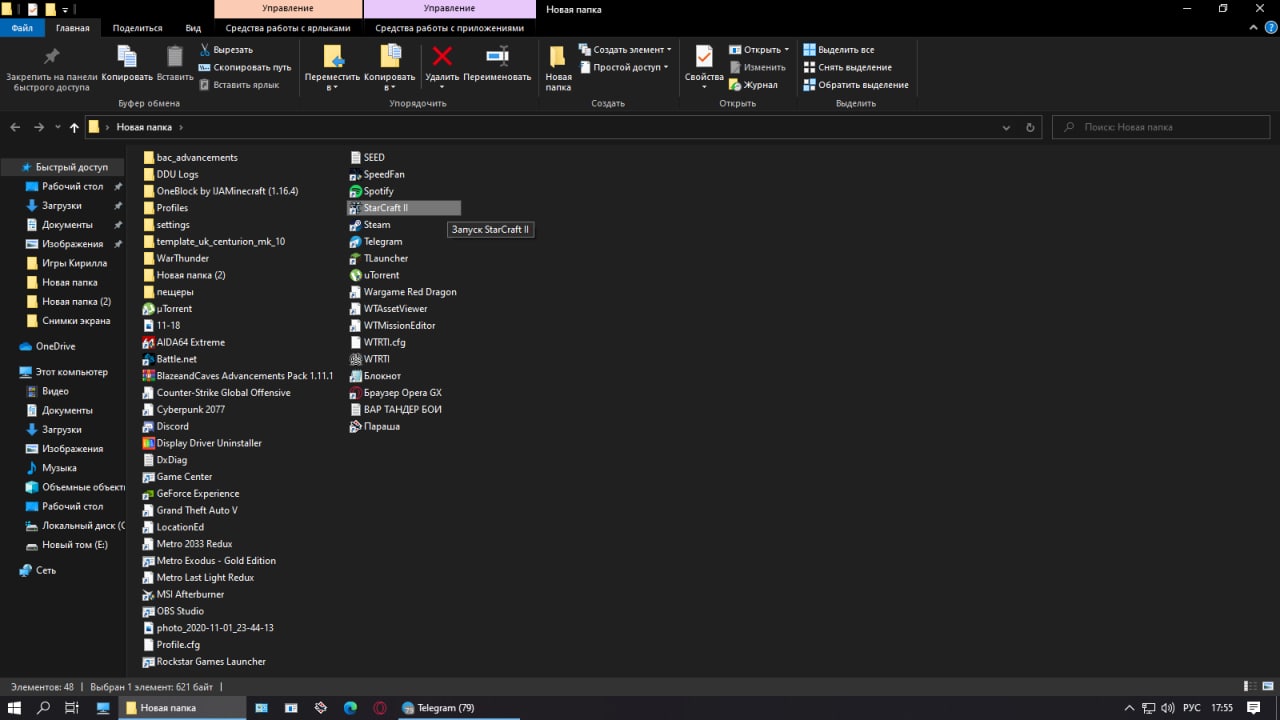Viewport: 1280px width, 720px height.
Task: Switch to the View (Вид) ribbon tab
Action: (x=193, y=28)
